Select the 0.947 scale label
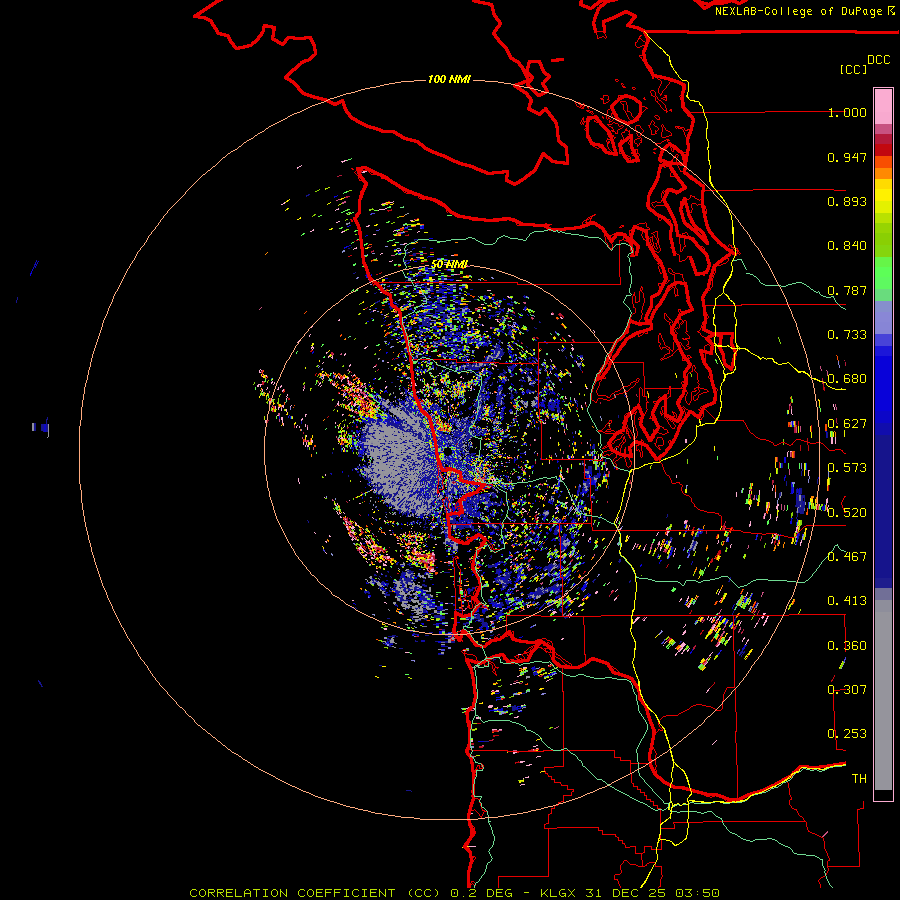This screenshot has width=900, height=900. [x=847, y=157]
